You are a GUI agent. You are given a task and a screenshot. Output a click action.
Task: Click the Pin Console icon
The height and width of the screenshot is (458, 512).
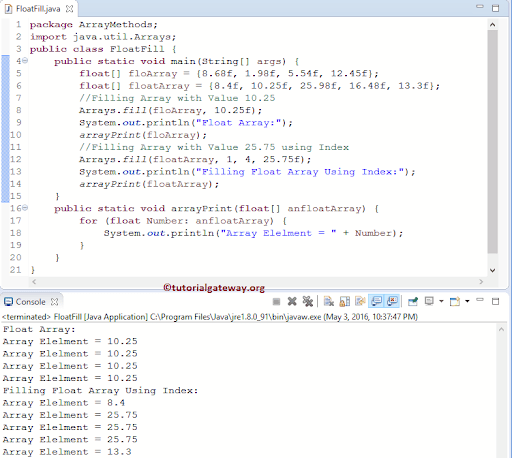coord(413,301)
